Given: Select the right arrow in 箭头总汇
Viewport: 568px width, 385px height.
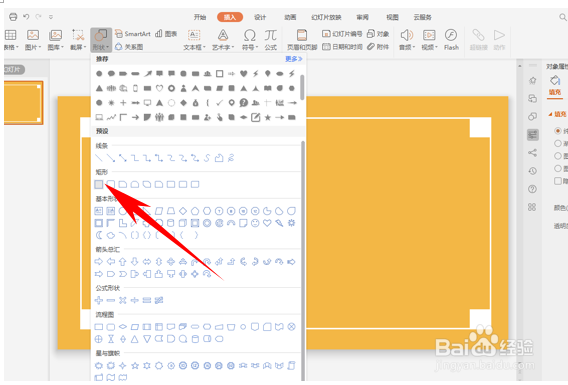Looking at the screenshot, I should coord(99,261).
